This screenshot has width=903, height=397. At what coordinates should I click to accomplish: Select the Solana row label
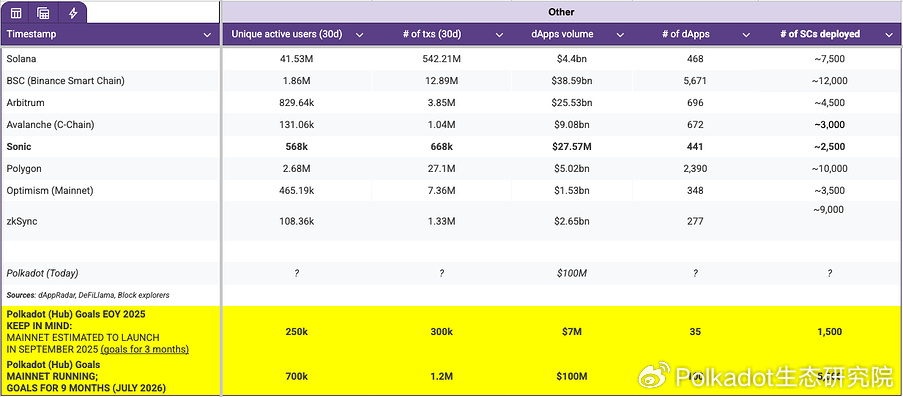coord(21,59)
